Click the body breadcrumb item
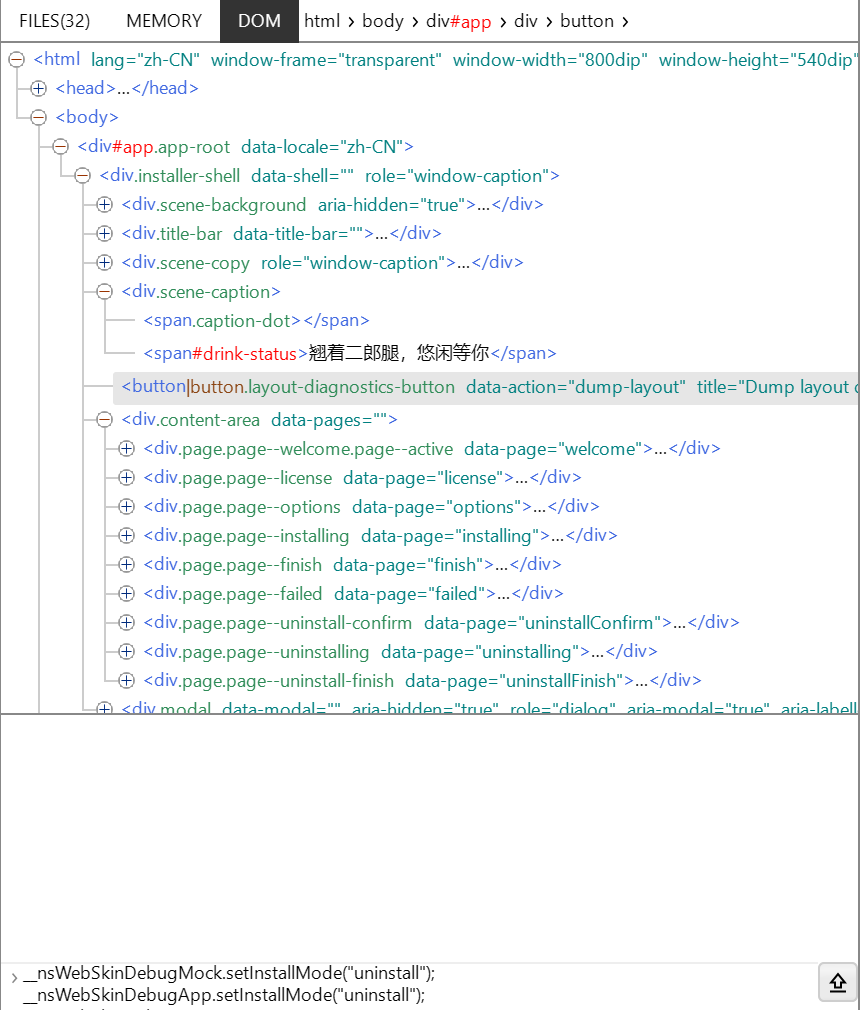This screenshot has height=1010, width=860. click(383, 21)
